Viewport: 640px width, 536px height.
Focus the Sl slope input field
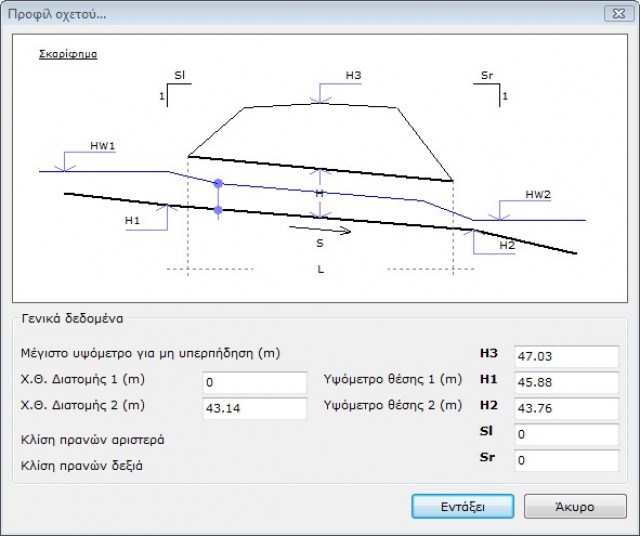566,434
